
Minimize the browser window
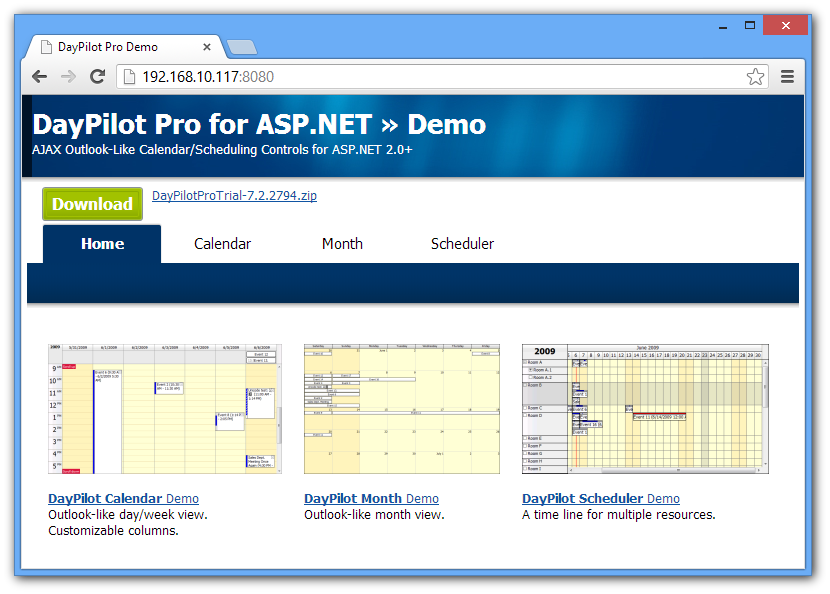click(x=723, y=25)
